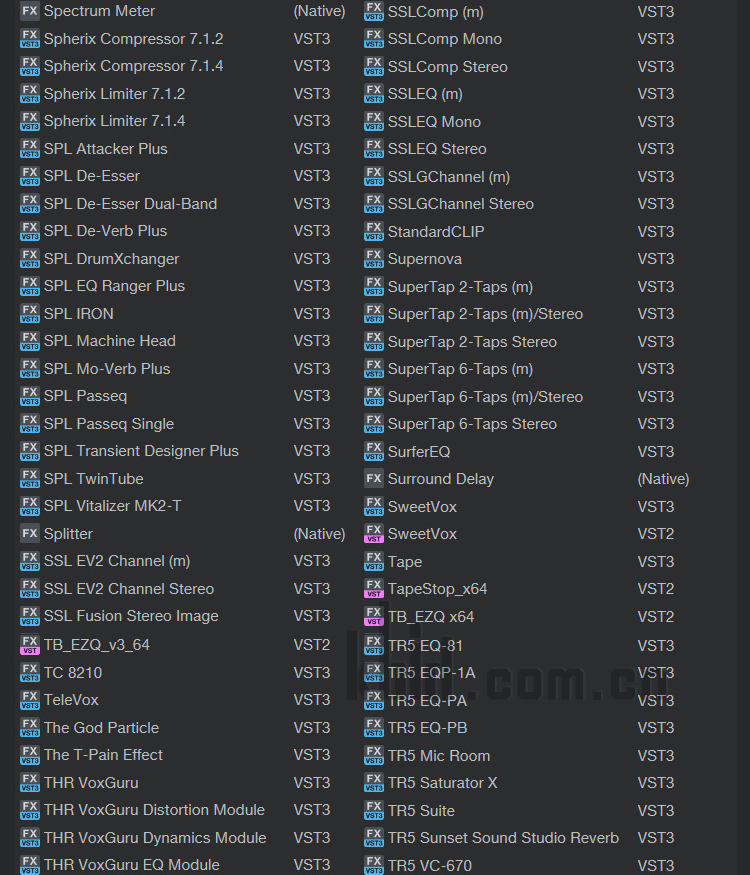Click the VST3 icon next to The God Particle
This screenshot has width=750, height=875.
click(30, 728)
